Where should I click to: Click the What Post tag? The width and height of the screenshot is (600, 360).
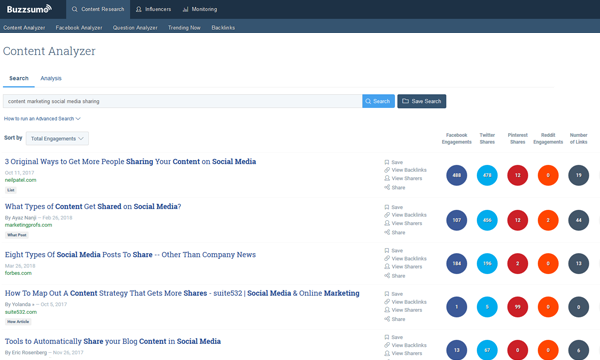coord(17,235)
